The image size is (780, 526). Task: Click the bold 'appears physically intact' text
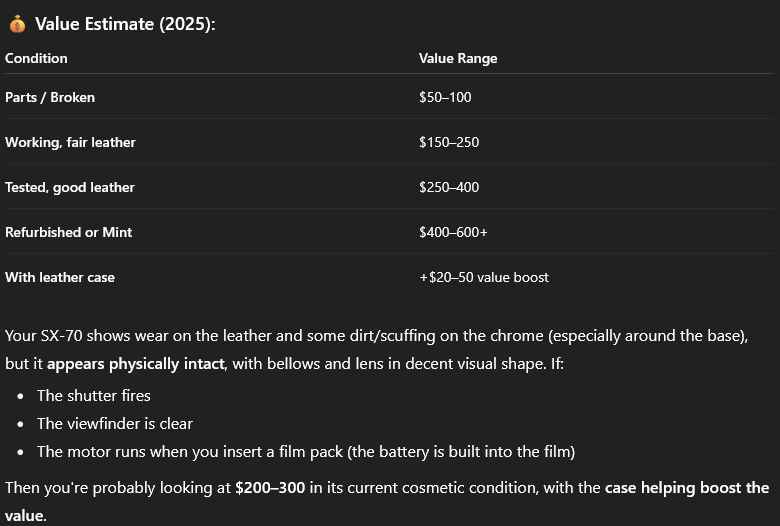point(135,364)
